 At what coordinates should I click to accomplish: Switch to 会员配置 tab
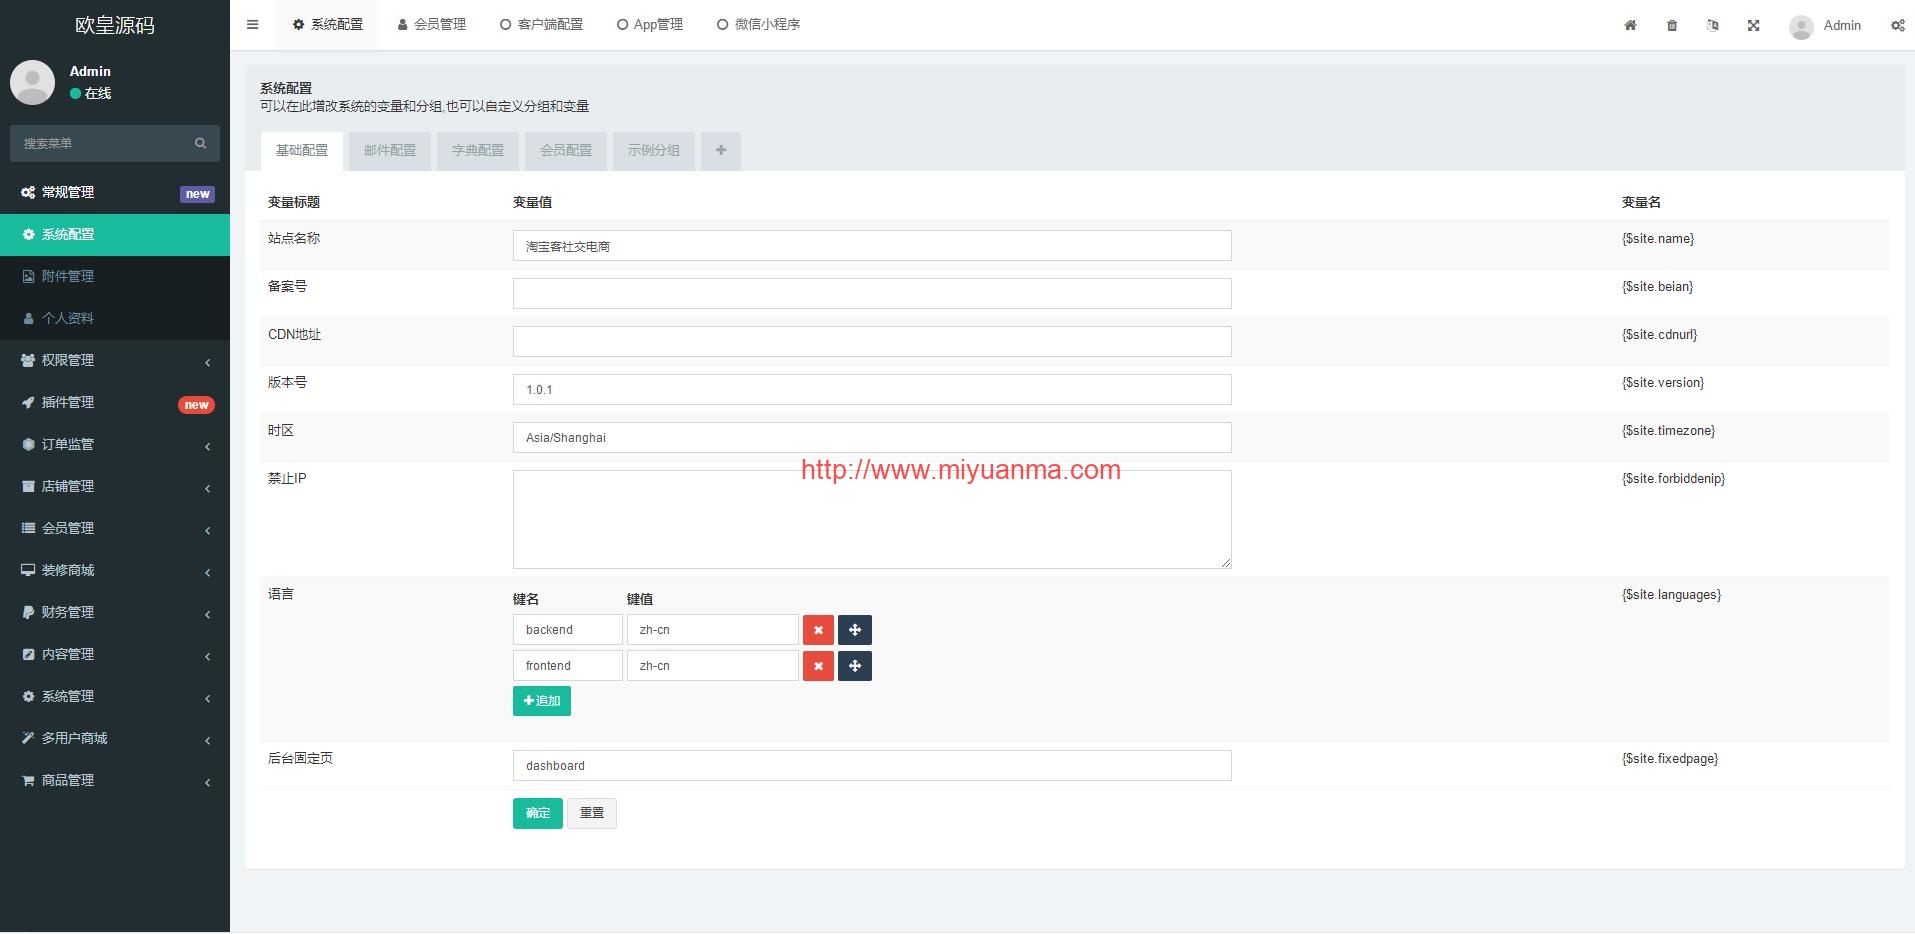point(566,151)
